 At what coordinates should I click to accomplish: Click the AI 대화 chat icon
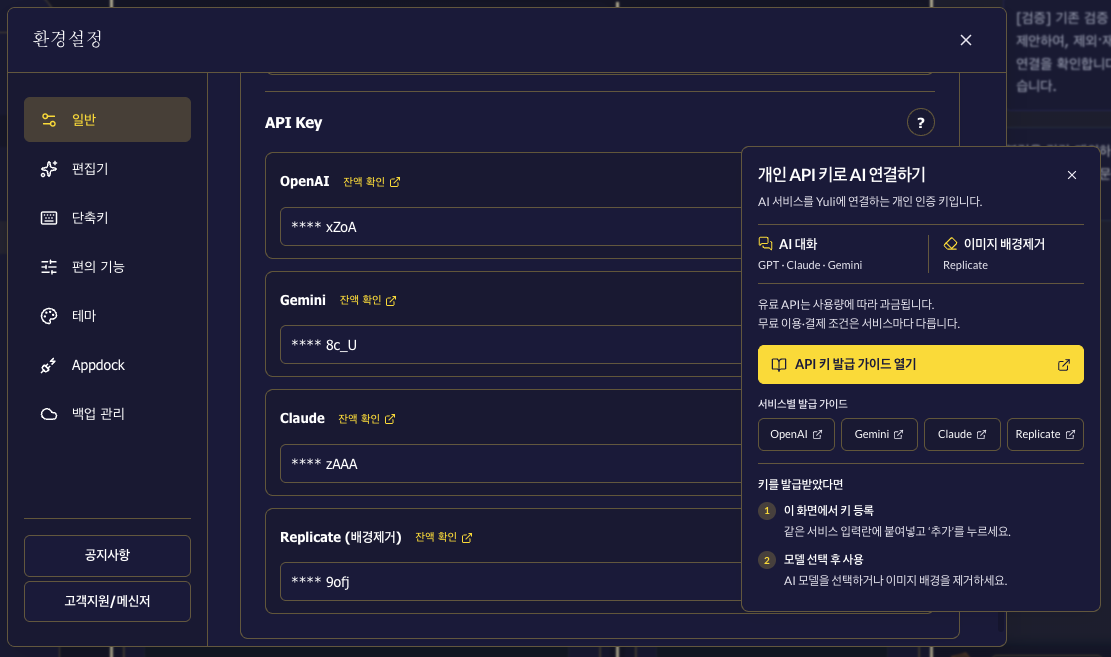click(765, 244)
